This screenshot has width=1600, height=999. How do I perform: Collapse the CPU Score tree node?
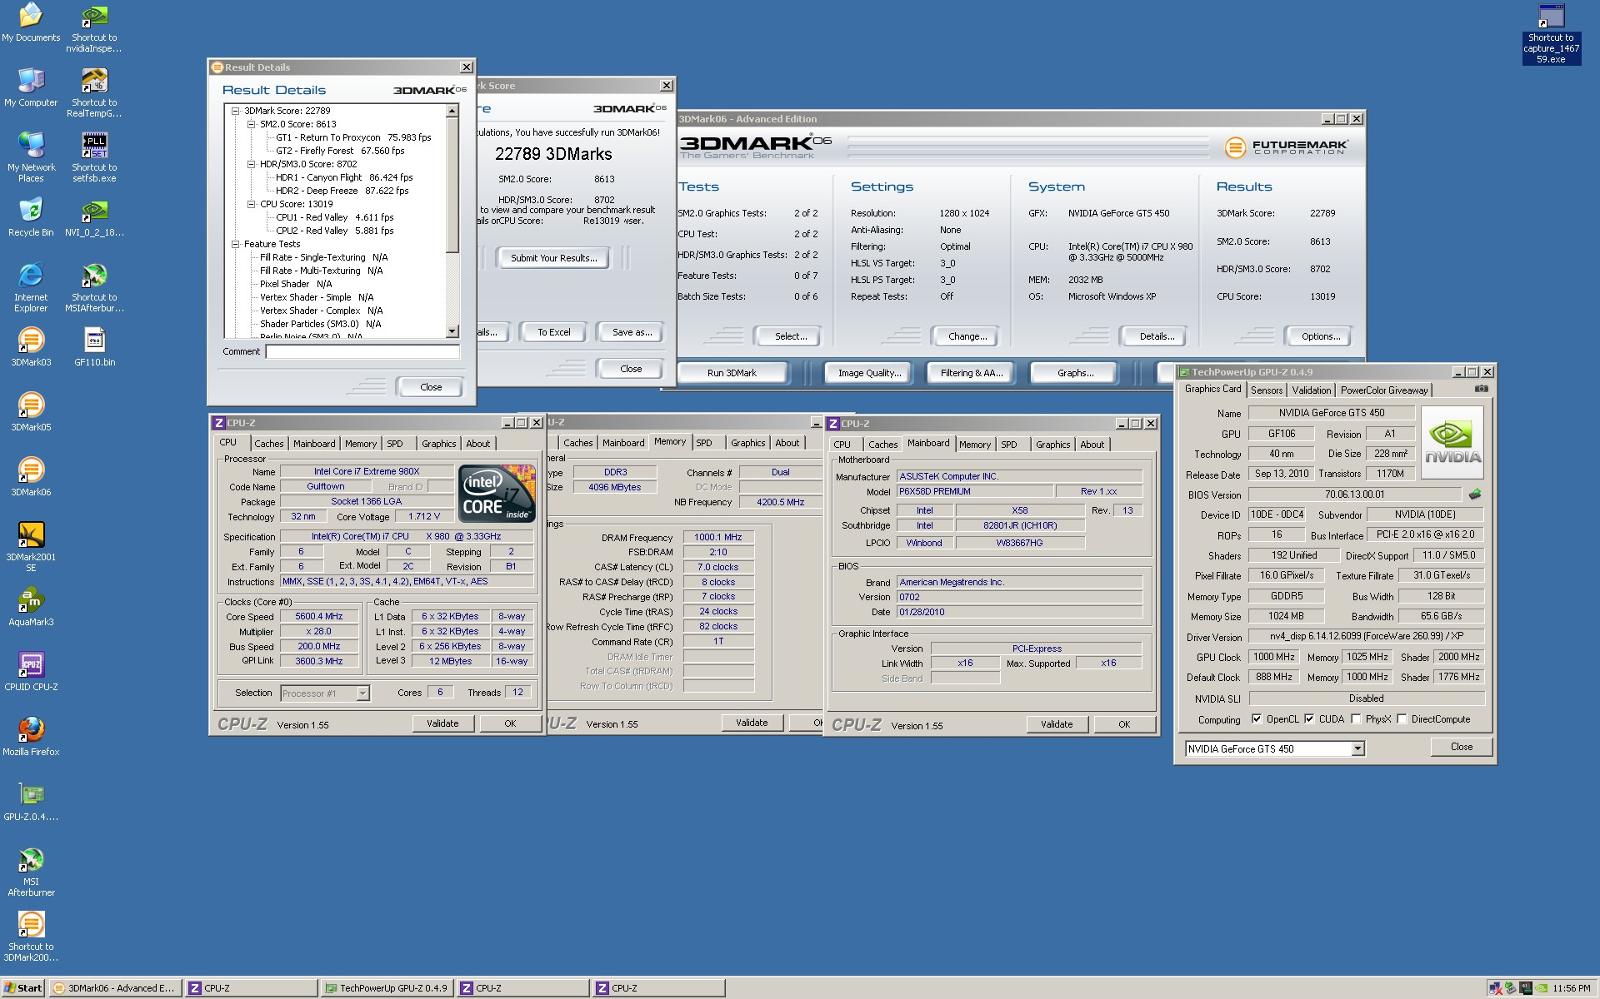tap(251, 204)
